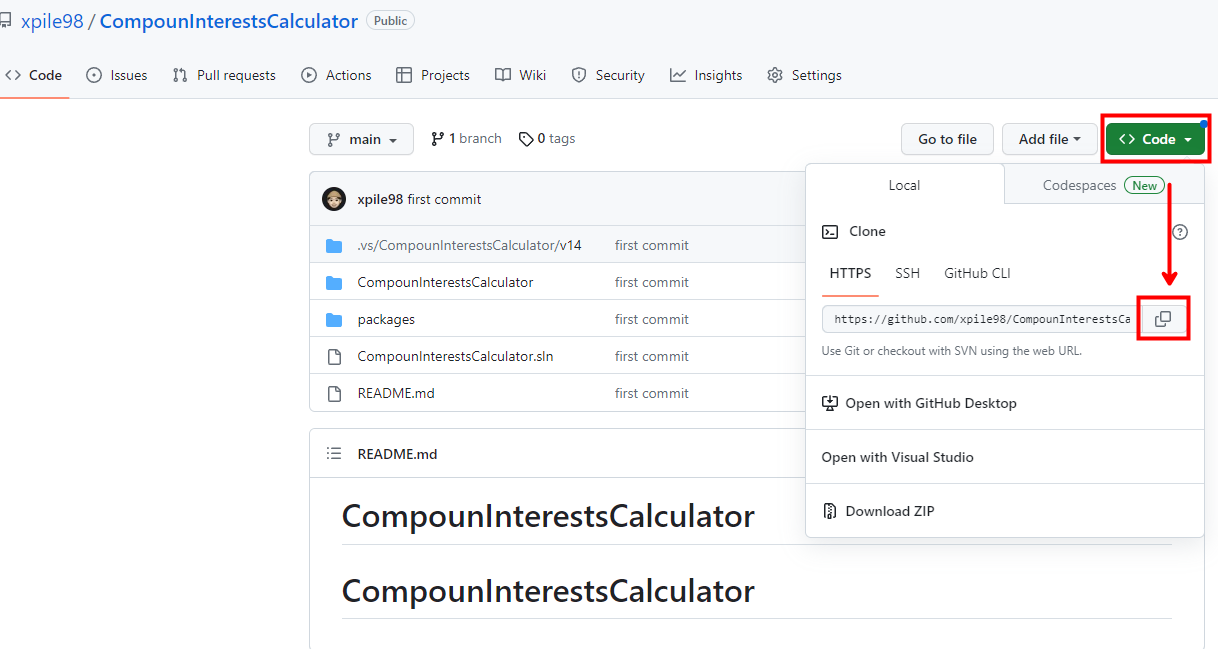Click the zip file icon next to Download ZIP
Screen dimensions: 1218x649
[x=830, y=511]
